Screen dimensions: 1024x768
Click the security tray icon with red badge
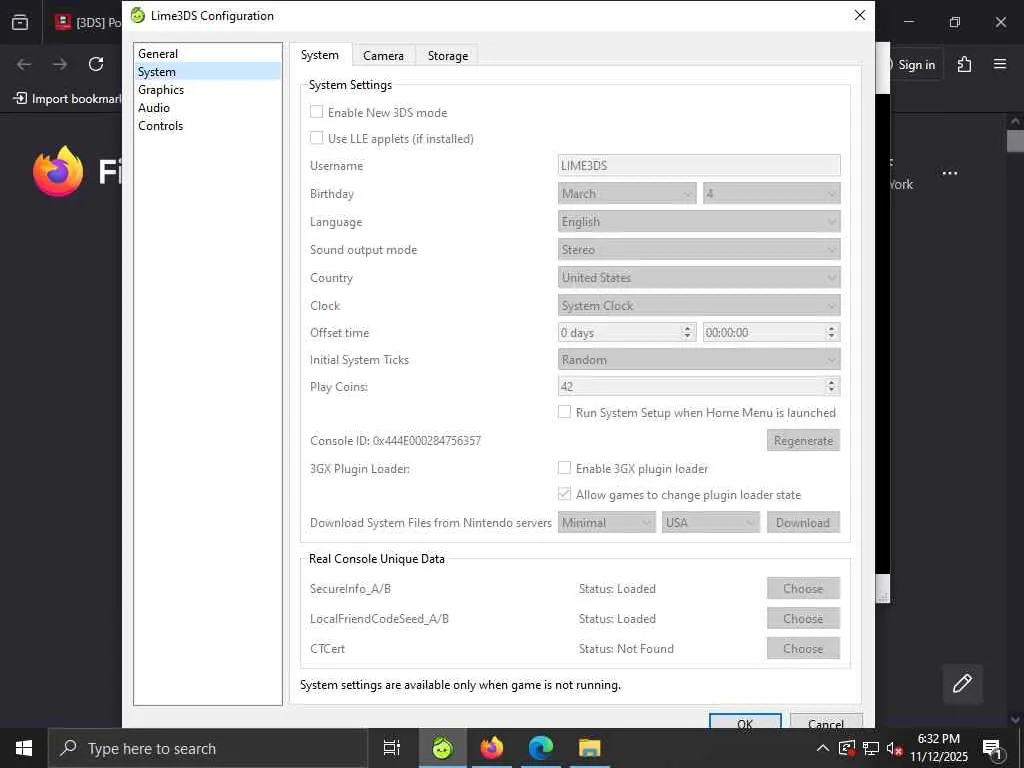[847, 748]
